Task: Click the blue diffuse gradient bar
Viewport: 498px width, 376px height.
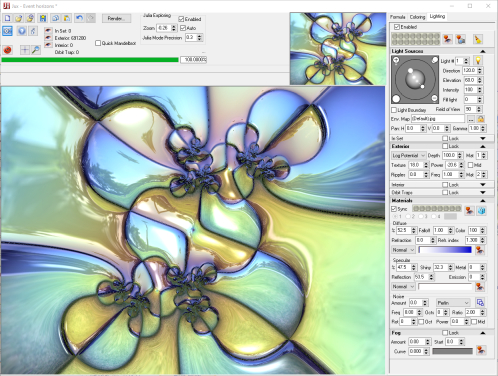Action: (x=445, y=250)
